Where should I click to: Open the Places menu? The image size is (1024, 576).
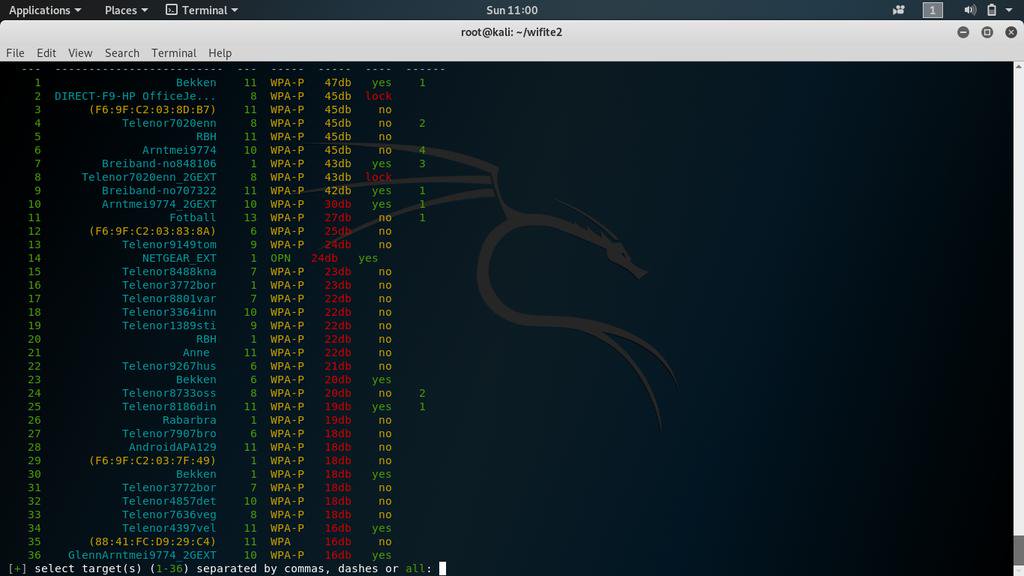[x=126, y=10]
